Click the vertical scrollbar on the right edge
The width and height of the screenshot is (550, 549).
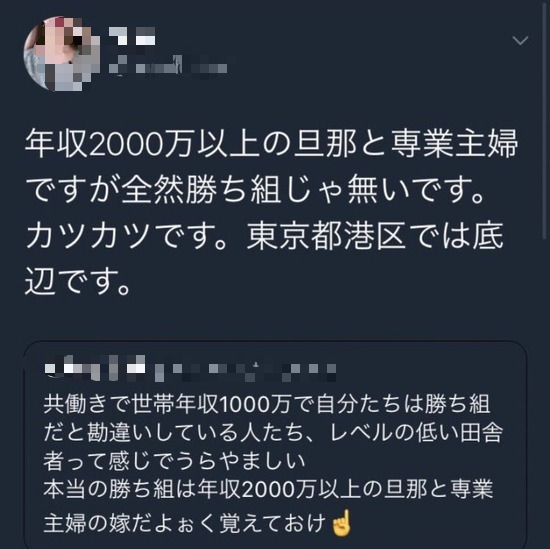click(x=546, y=119)
